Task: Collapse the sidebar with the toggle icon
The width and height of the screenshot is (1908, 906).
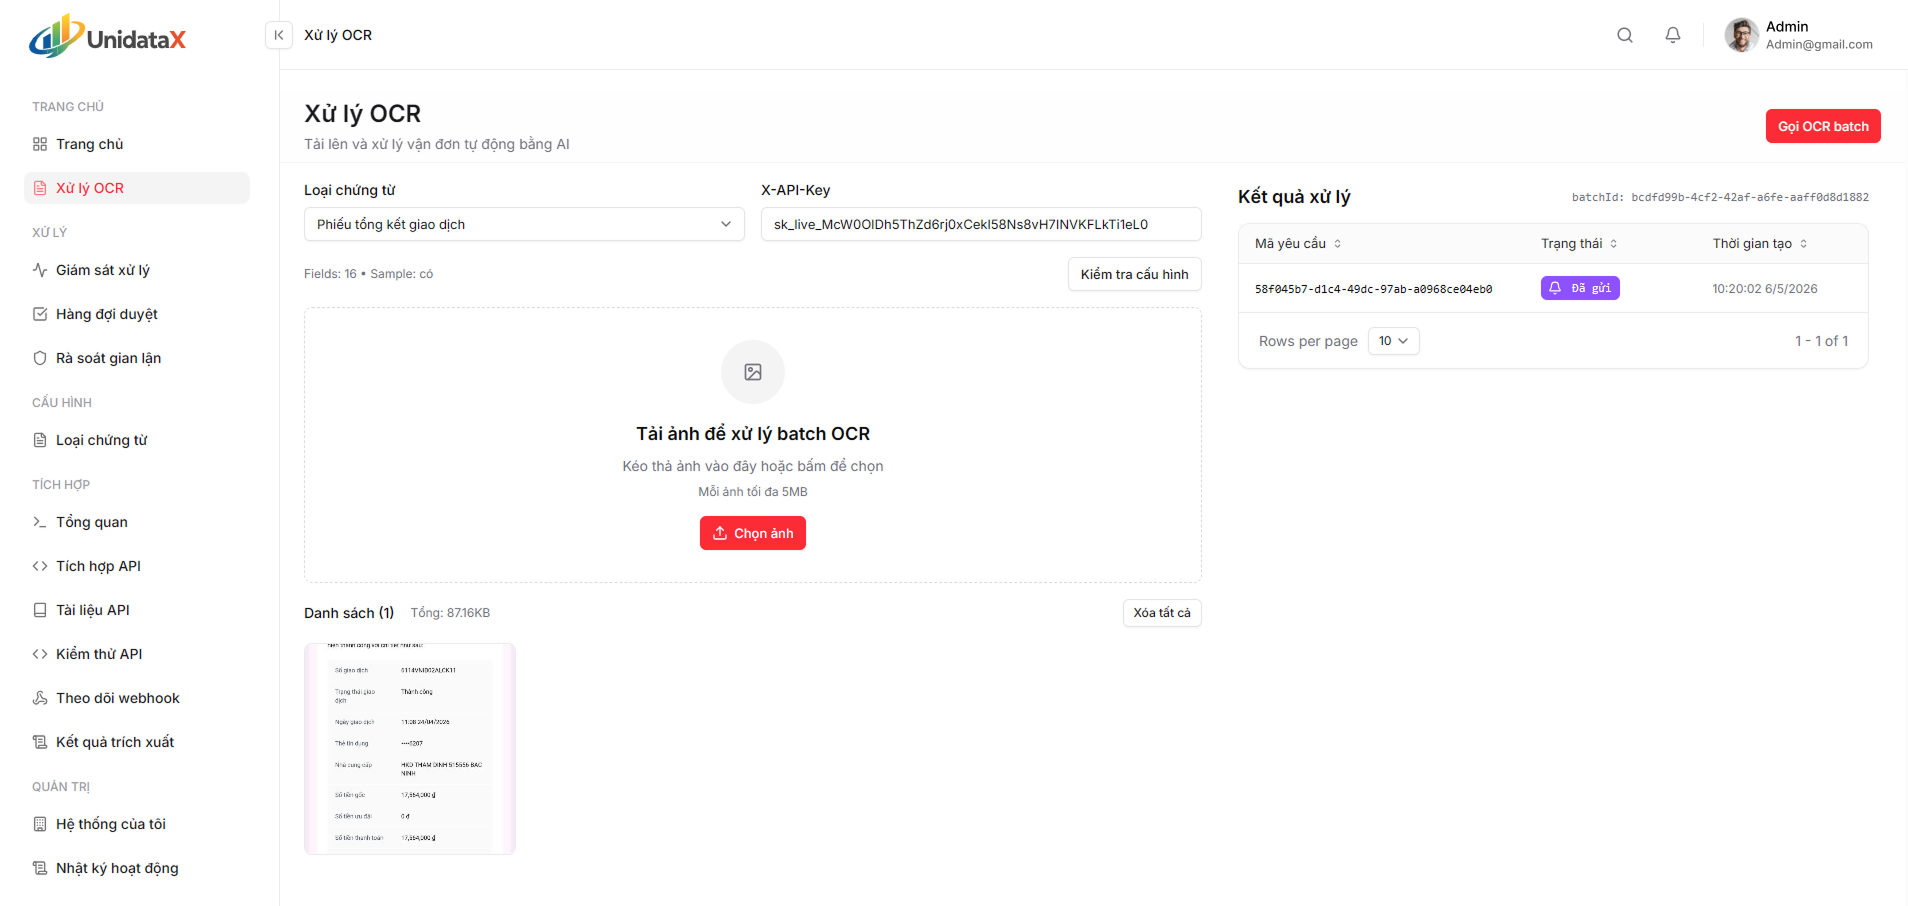Action: [279, 35]
